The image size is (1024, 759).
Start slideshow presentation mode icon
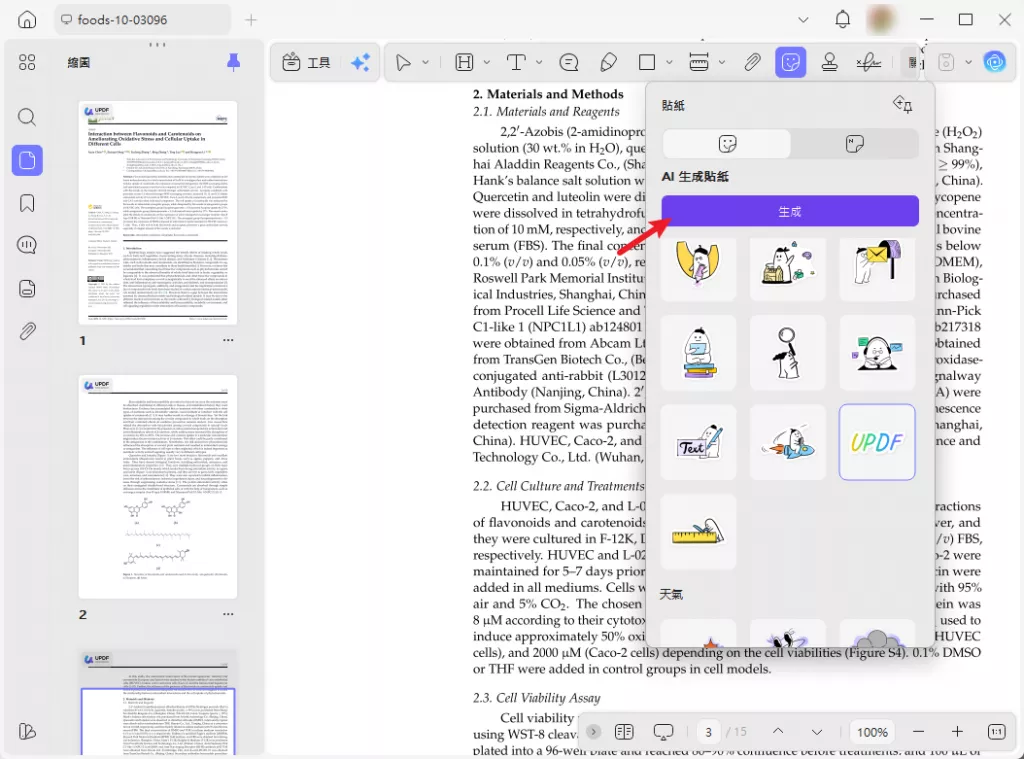663,732
